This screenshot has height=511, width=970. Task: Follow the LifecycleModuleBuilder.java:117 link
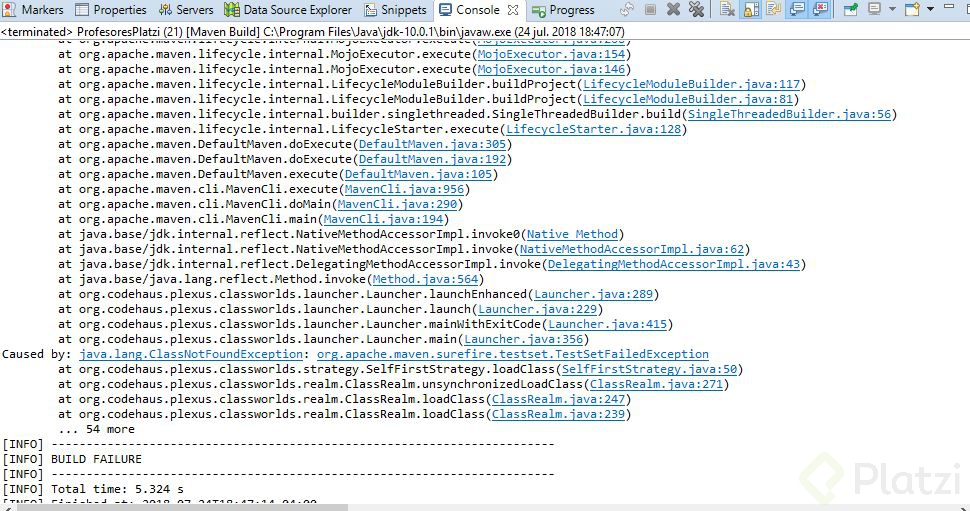691,84
